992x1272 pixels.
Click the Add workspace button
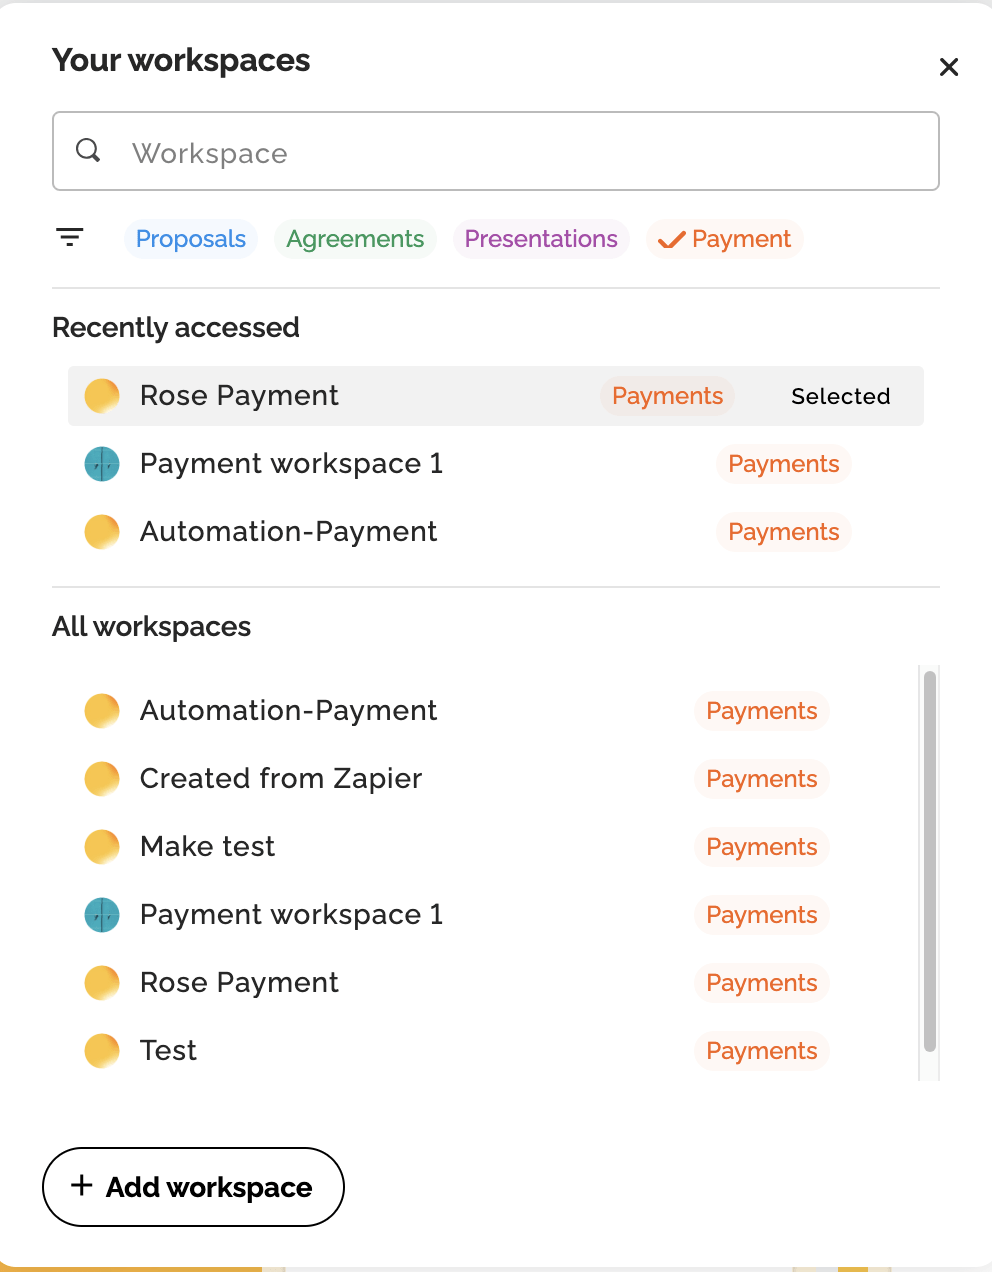point(193,1187)
